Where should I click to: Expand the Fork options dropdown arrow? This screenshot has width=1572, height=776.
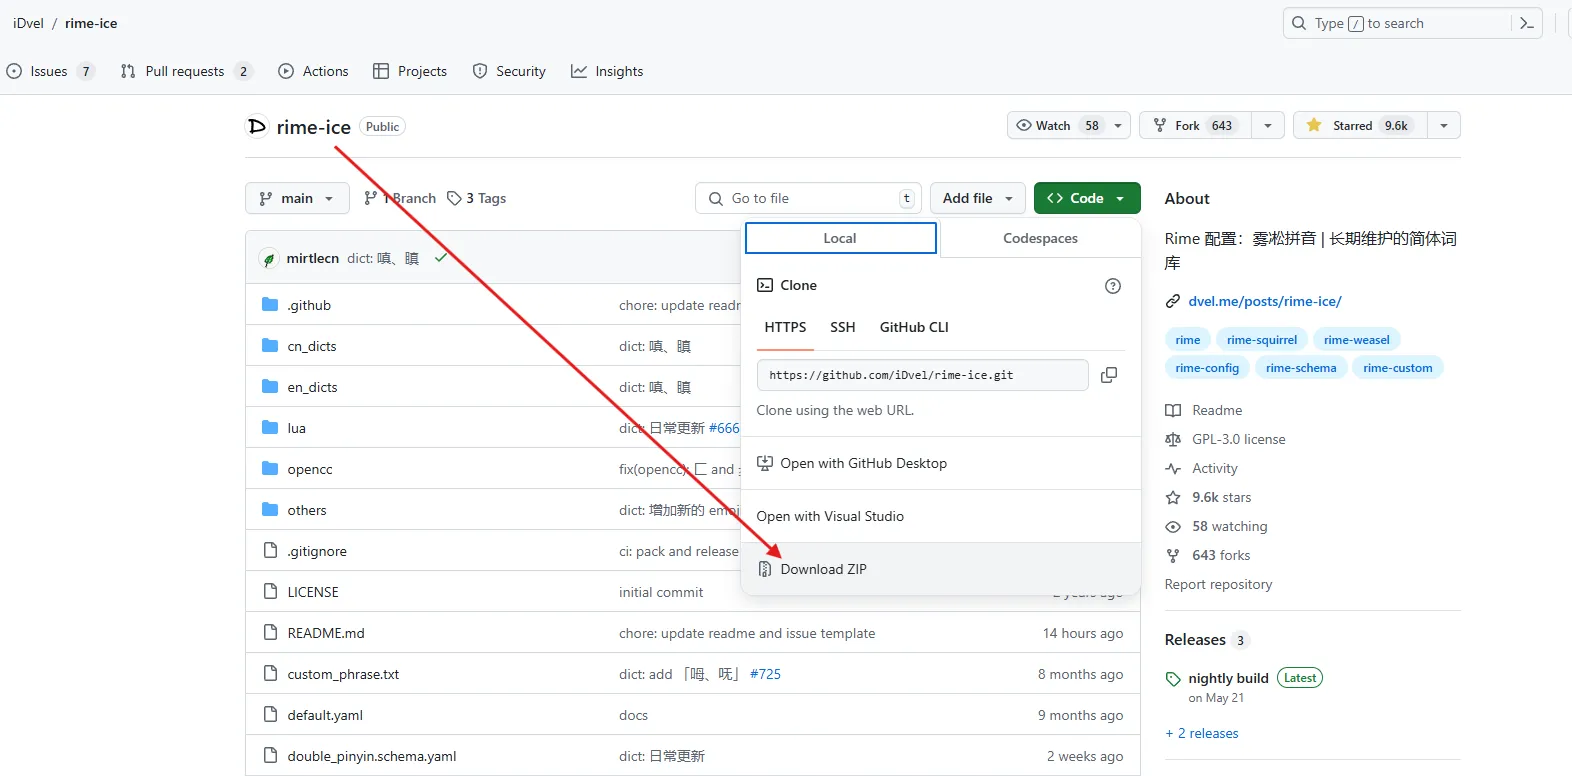coord(1268,125)
